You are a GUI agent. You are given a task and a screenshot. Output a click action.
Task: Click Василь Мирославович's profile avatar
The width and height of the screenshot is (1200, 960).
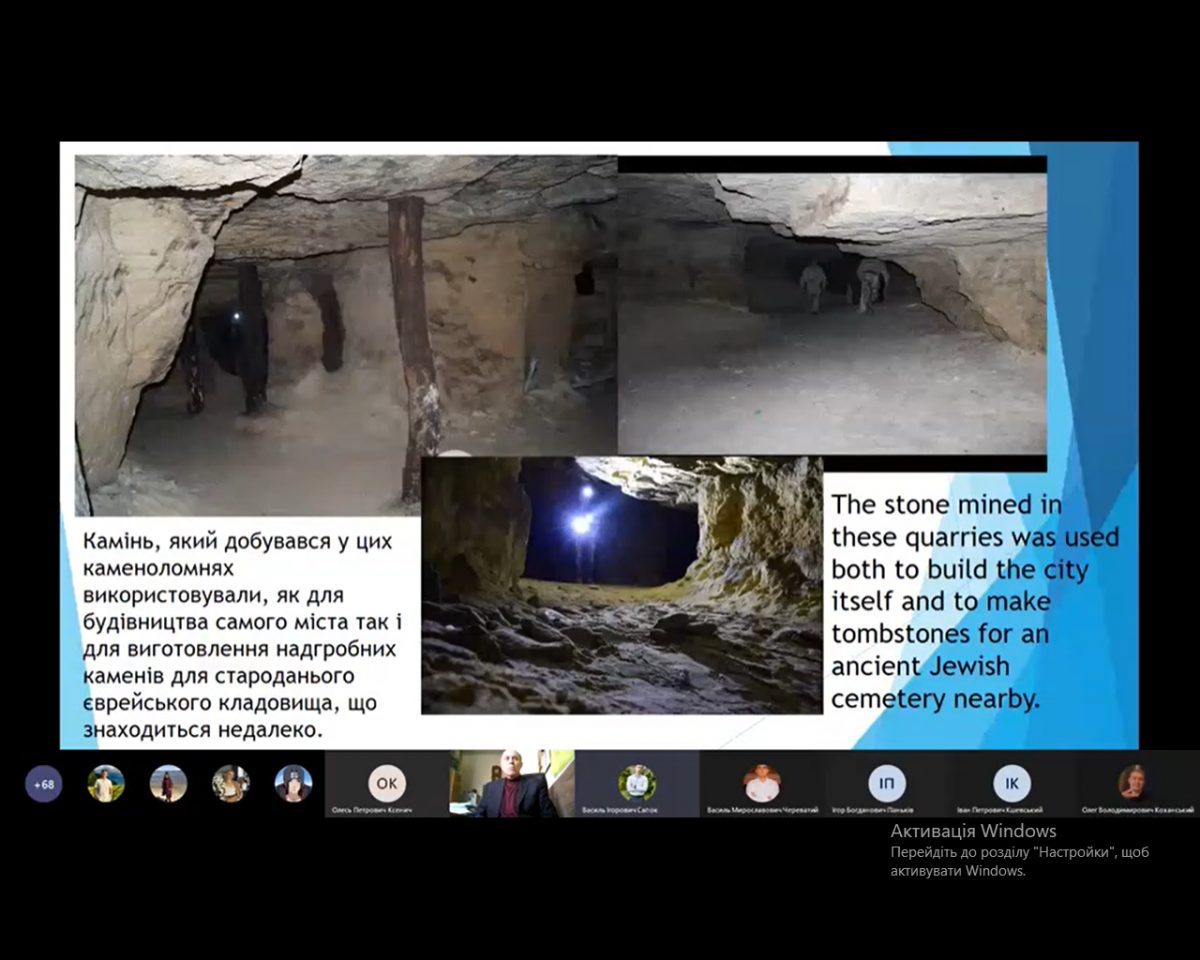pyautogui.click(x=762, y=783)
